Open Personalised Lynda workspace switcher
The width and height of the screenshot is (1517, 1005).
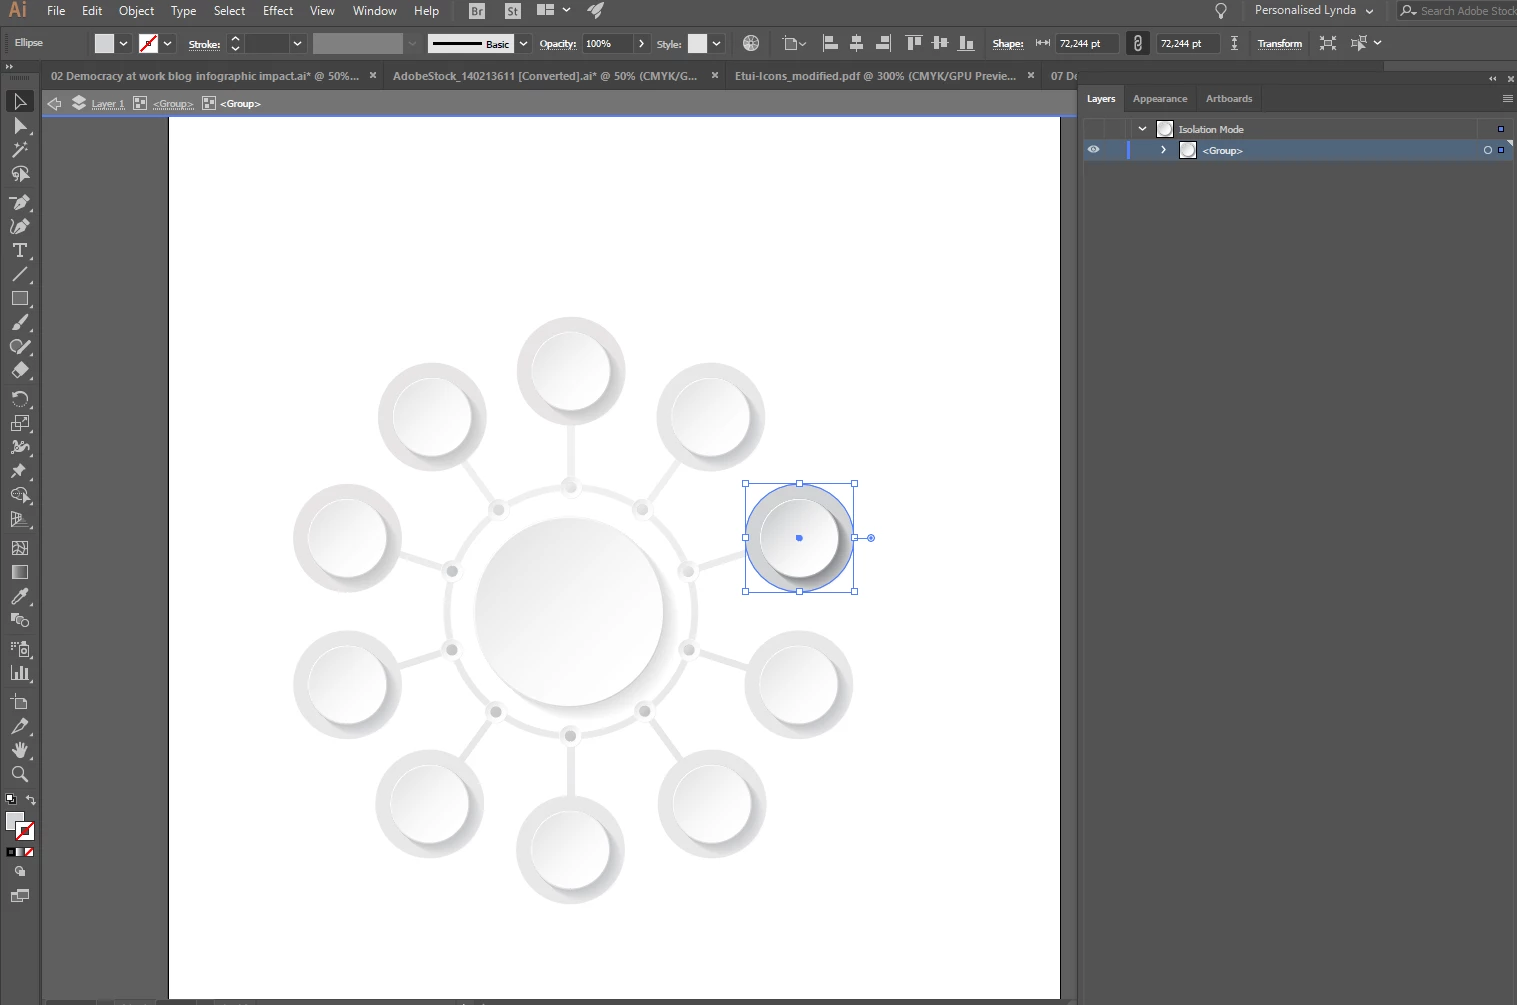tap(1314, 10)
